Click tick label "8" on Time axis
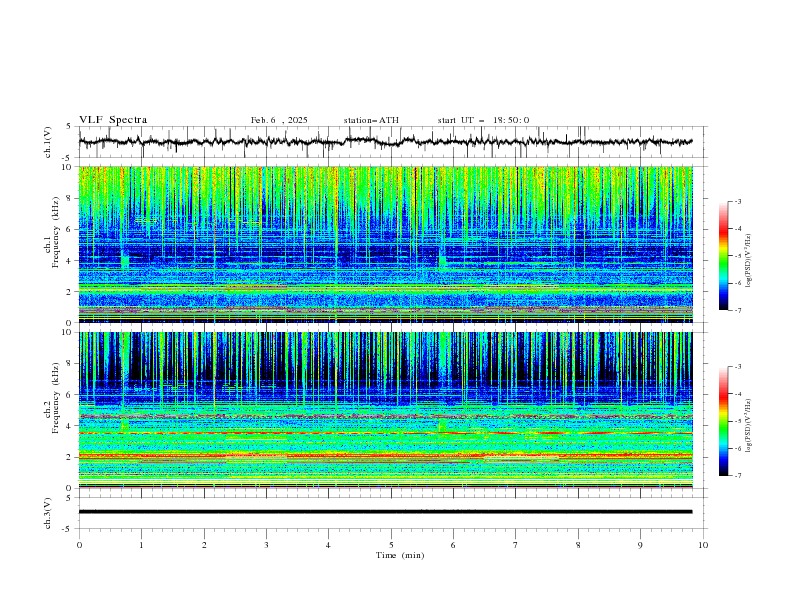792x612 pixels. (578, 545)
